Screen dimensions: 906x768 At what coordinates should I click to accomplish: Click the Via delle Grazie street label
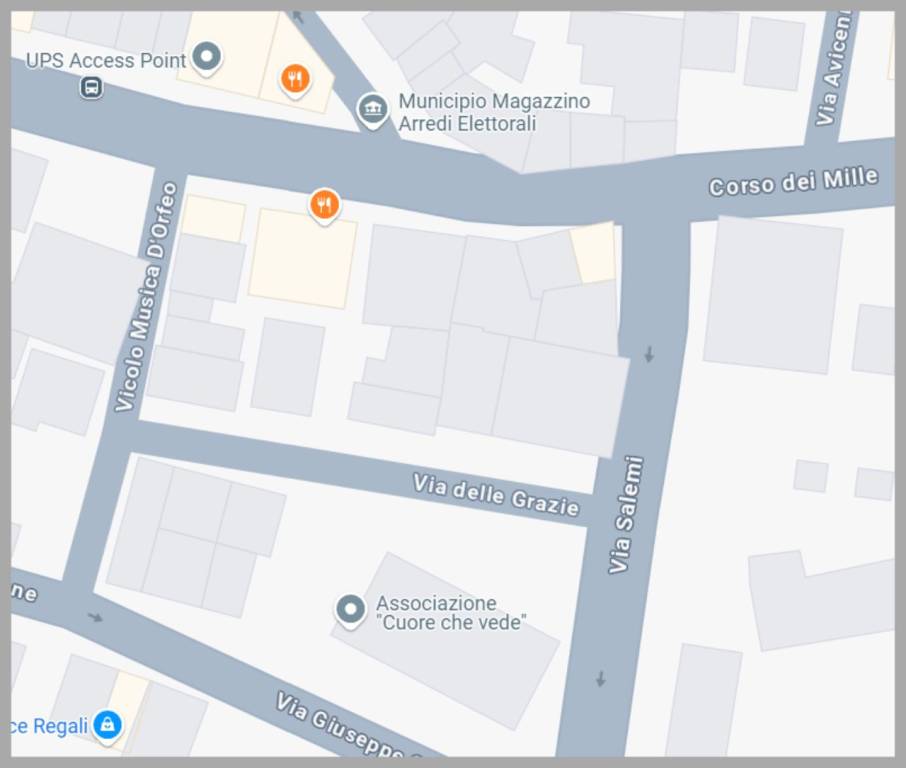(496, 495)
